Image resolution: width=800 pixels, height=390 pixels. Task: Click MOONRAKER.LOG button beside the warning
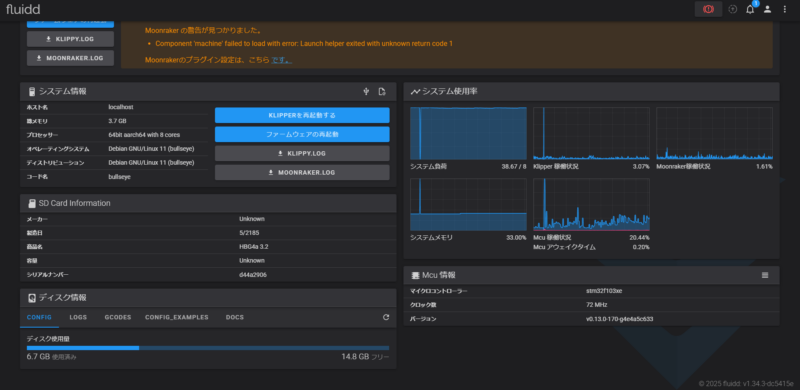pos(70,58)
